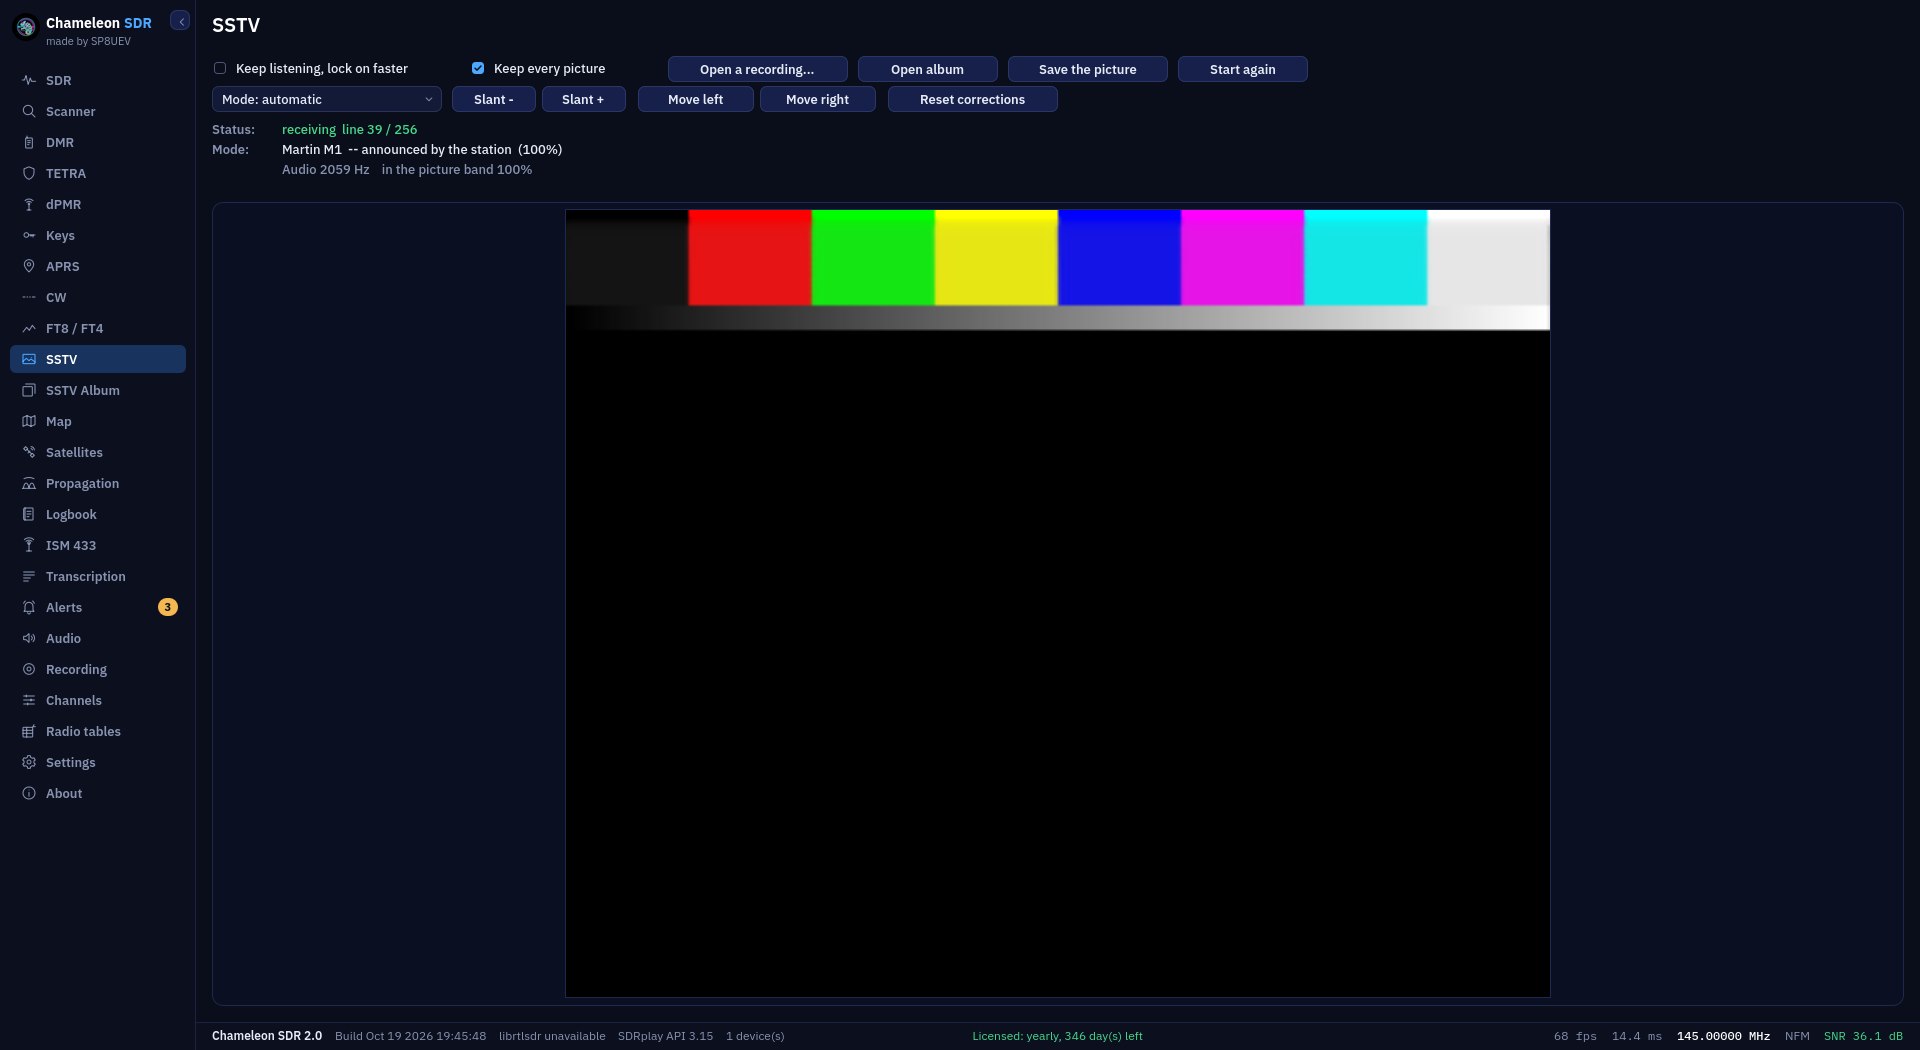Click the dPMR antenna icon
This screenshot has width=1920, height=1050.
pos(29,204)
